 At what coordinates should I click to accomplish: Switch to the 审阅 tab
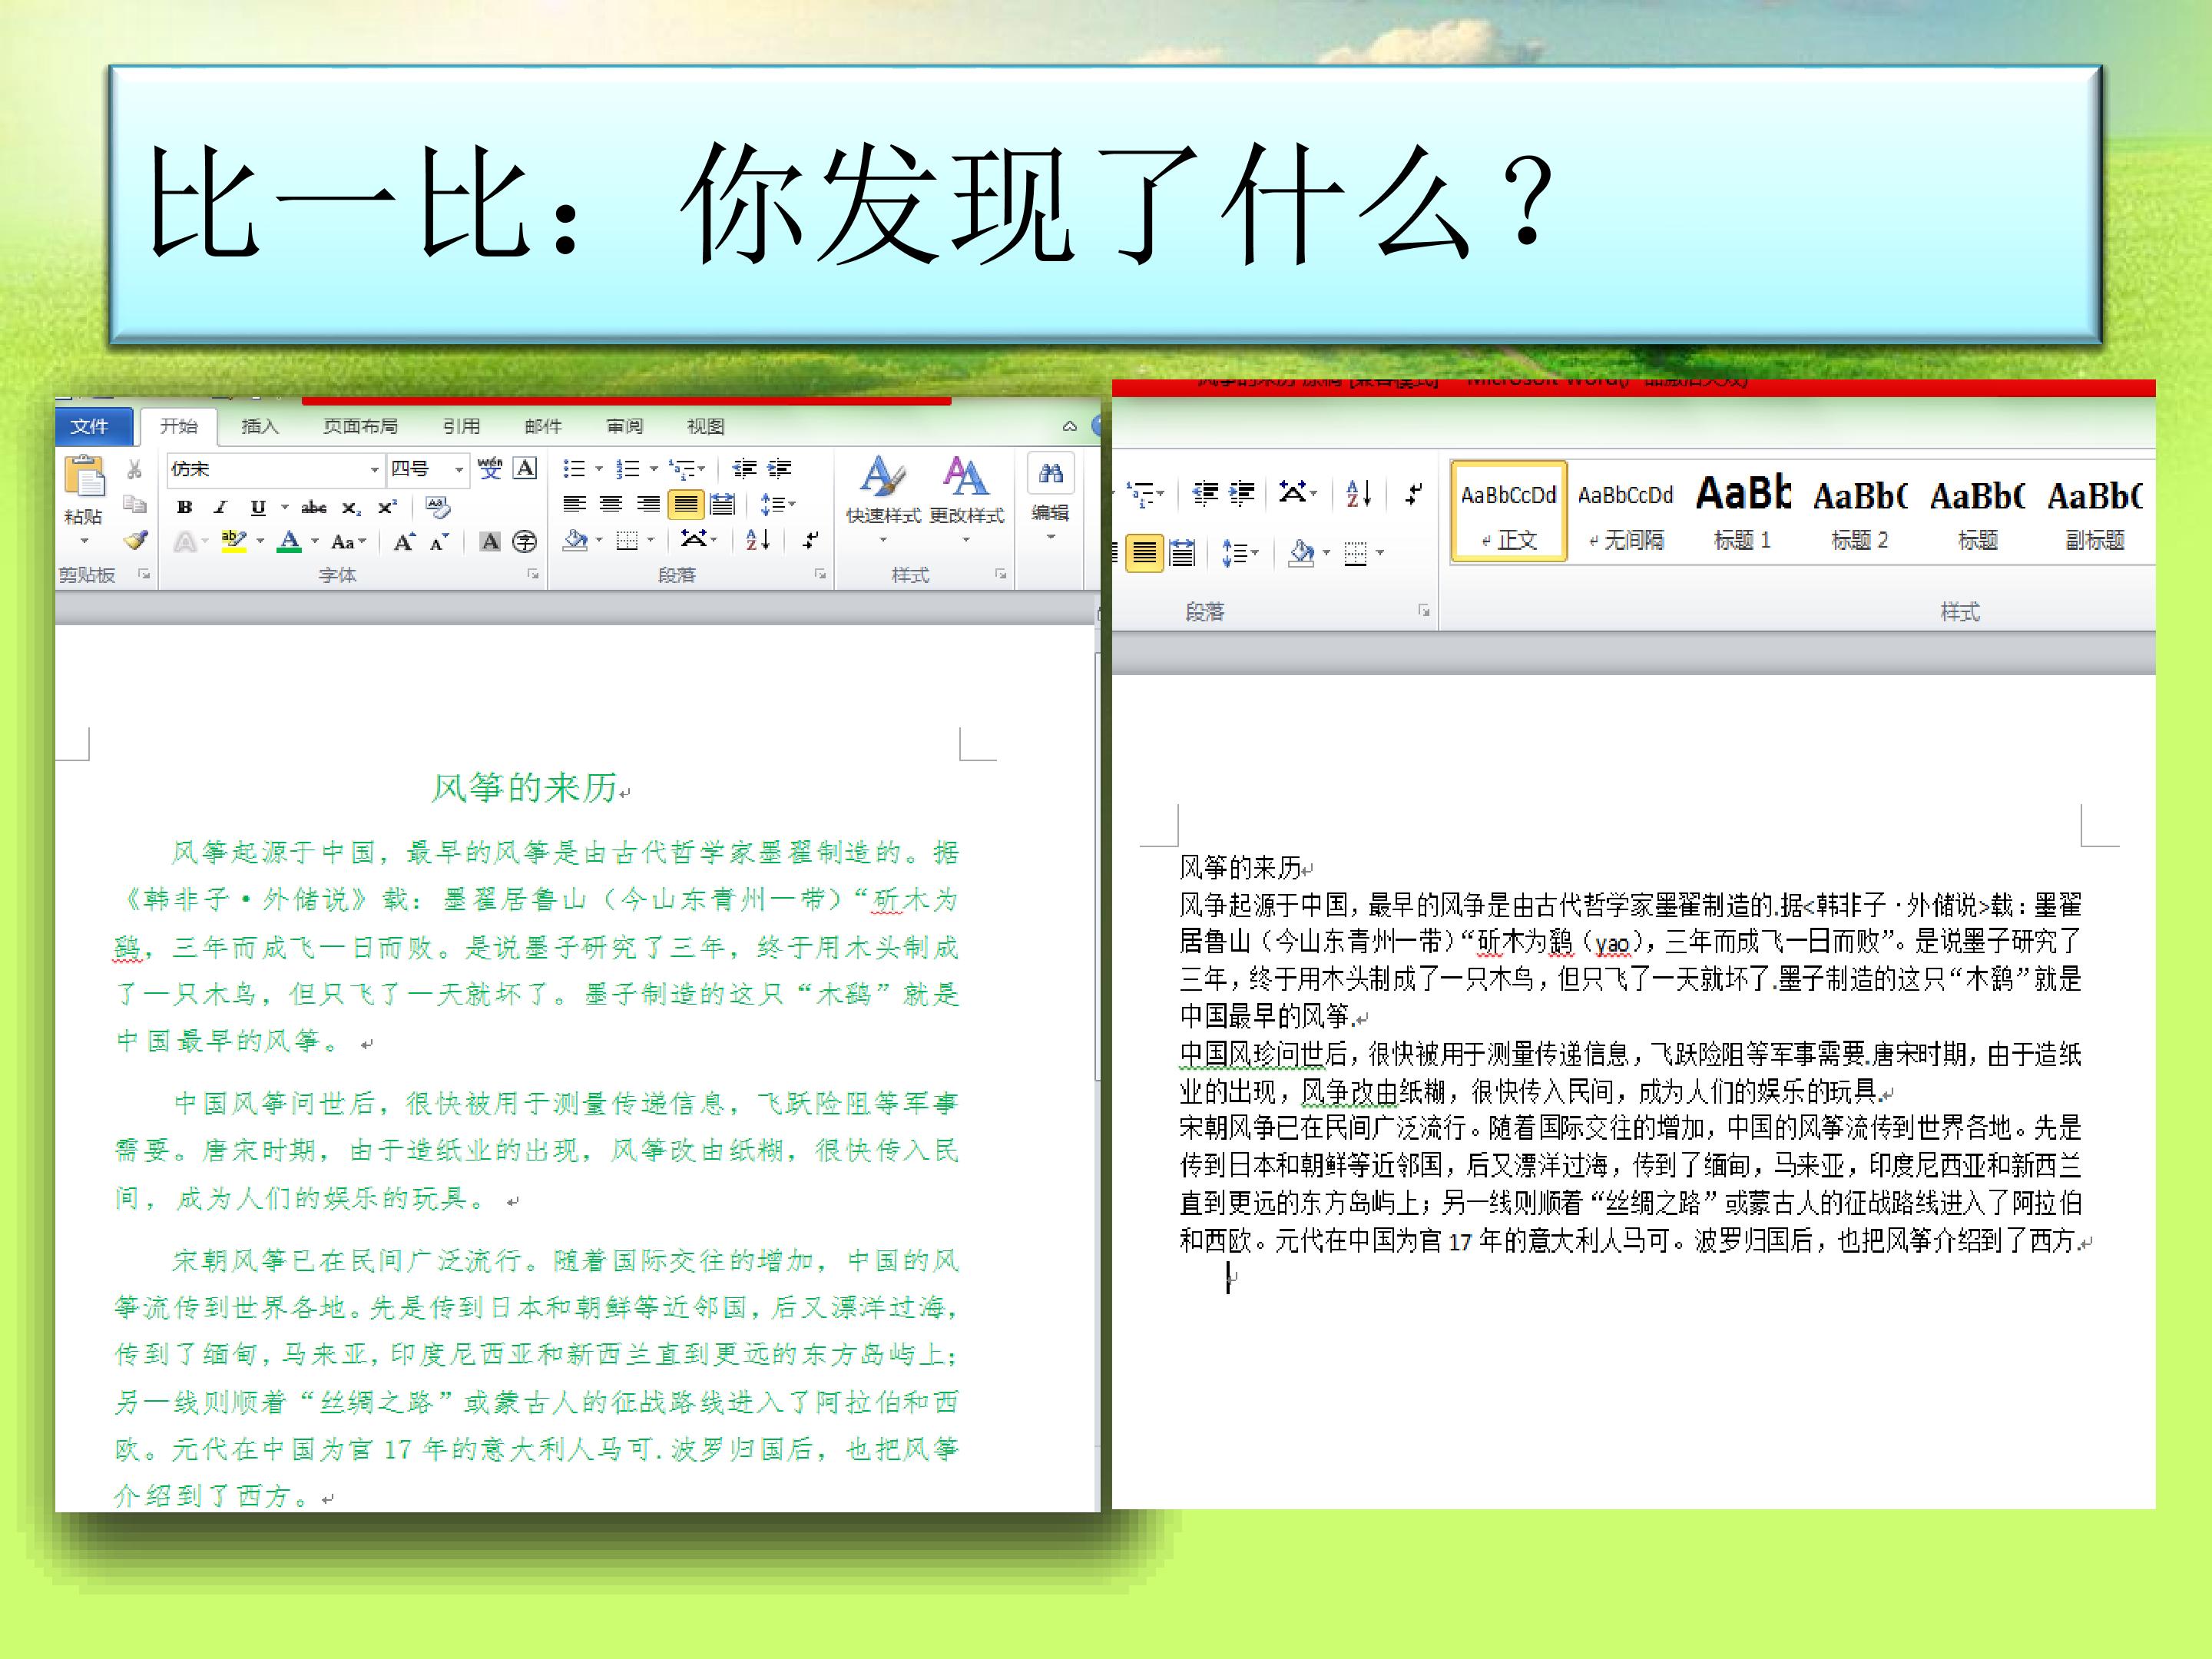(625, 426)
